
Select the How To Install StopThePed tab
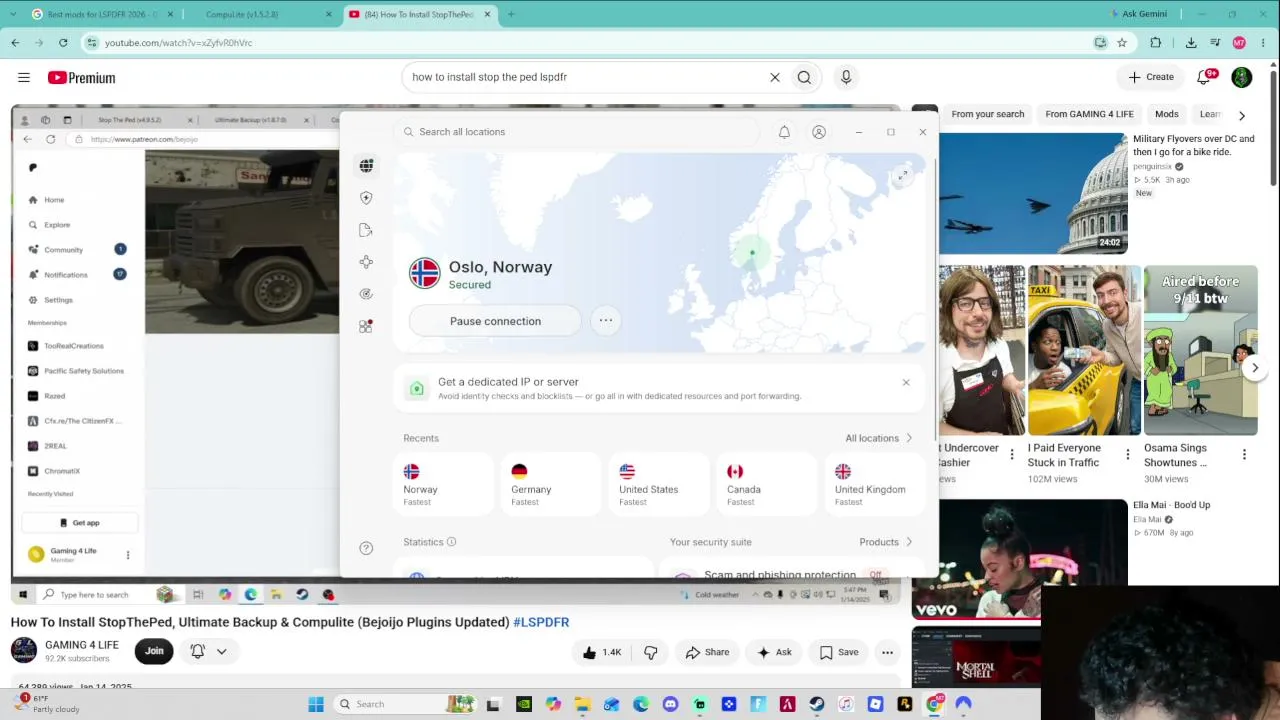(x=419, y=14)
